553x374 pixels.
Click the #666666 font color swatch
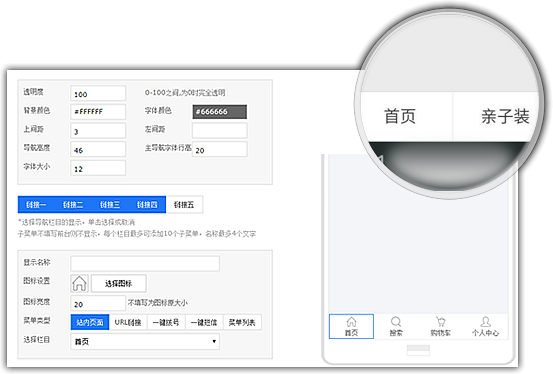(x=220, y=112)
